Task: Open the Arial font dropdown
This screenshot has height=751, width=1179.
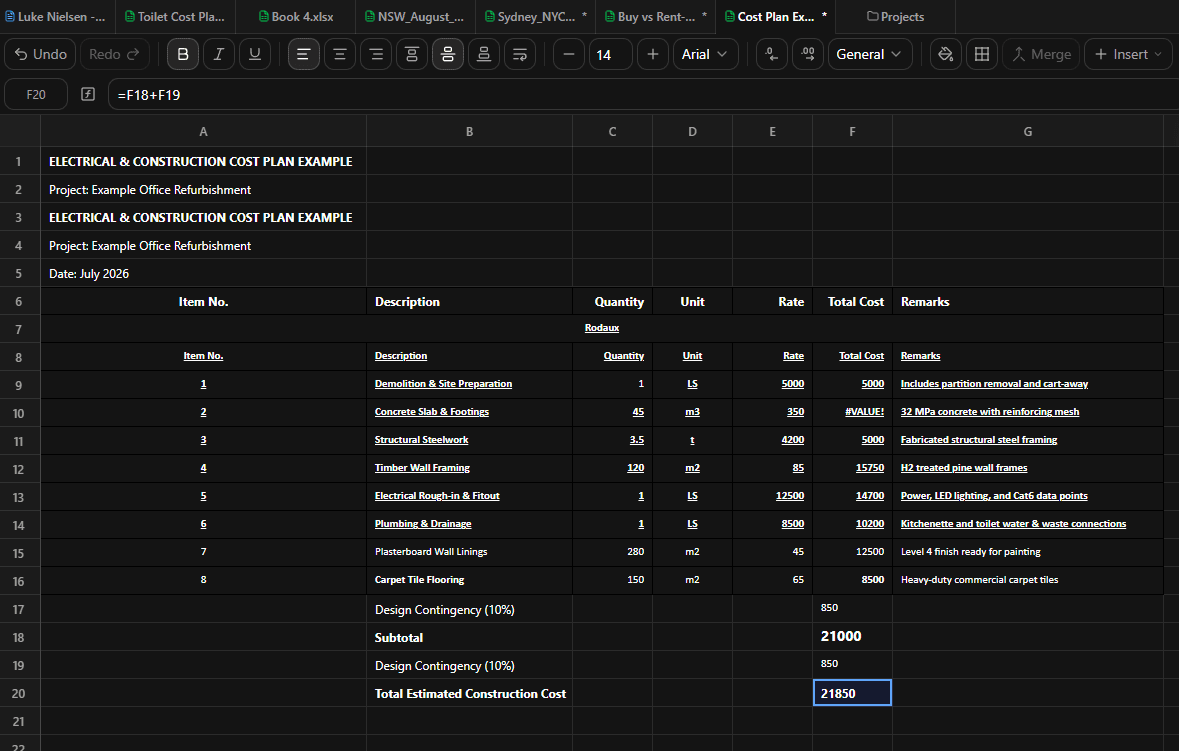Action: click(705, 54)
